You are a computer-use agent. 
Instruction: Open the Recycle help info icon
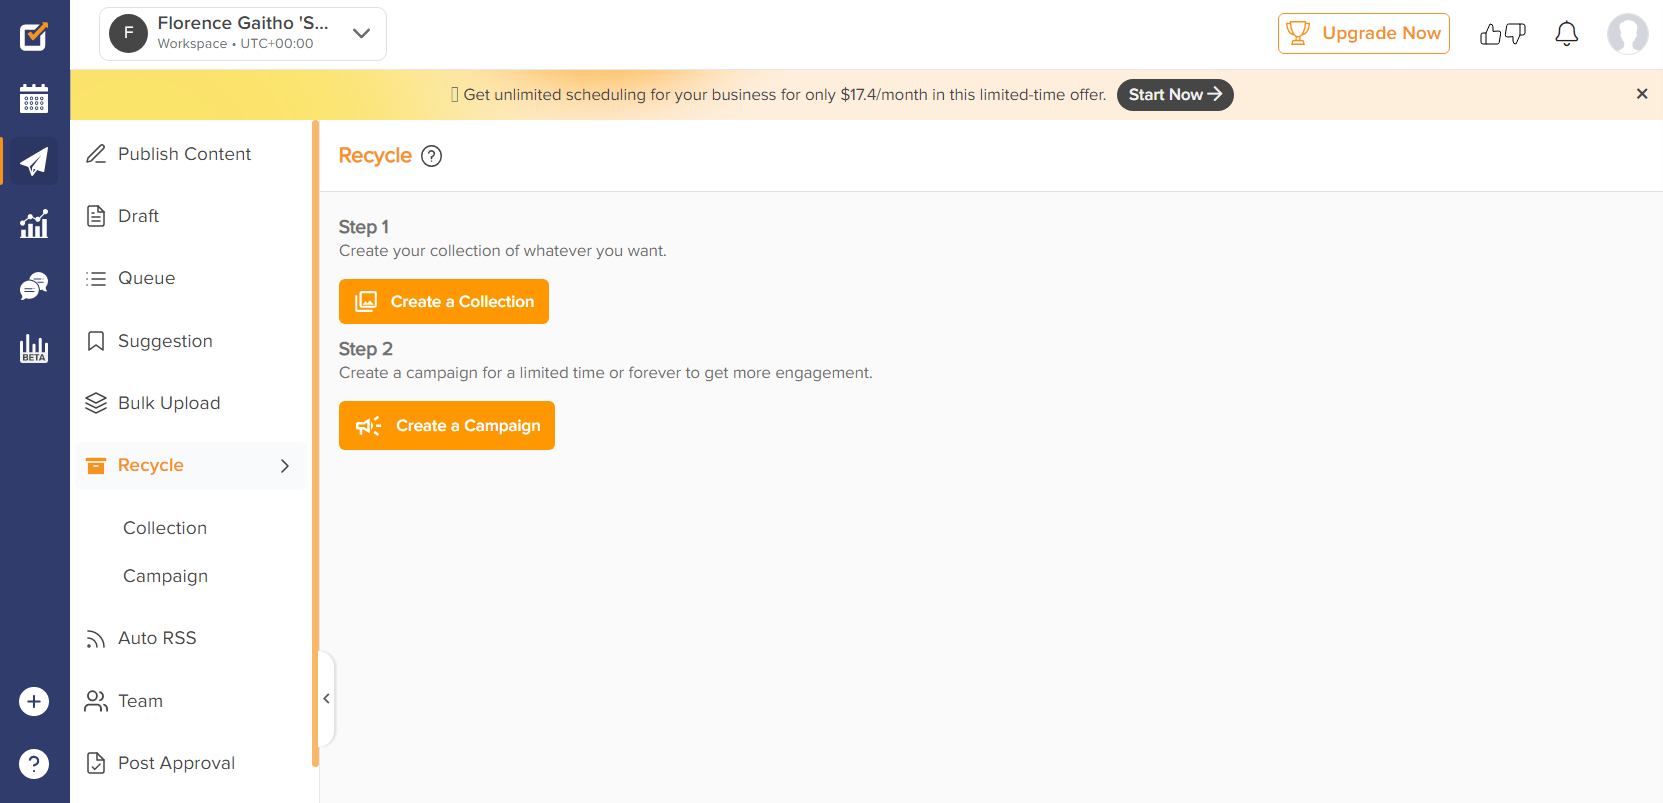point(431,156)
